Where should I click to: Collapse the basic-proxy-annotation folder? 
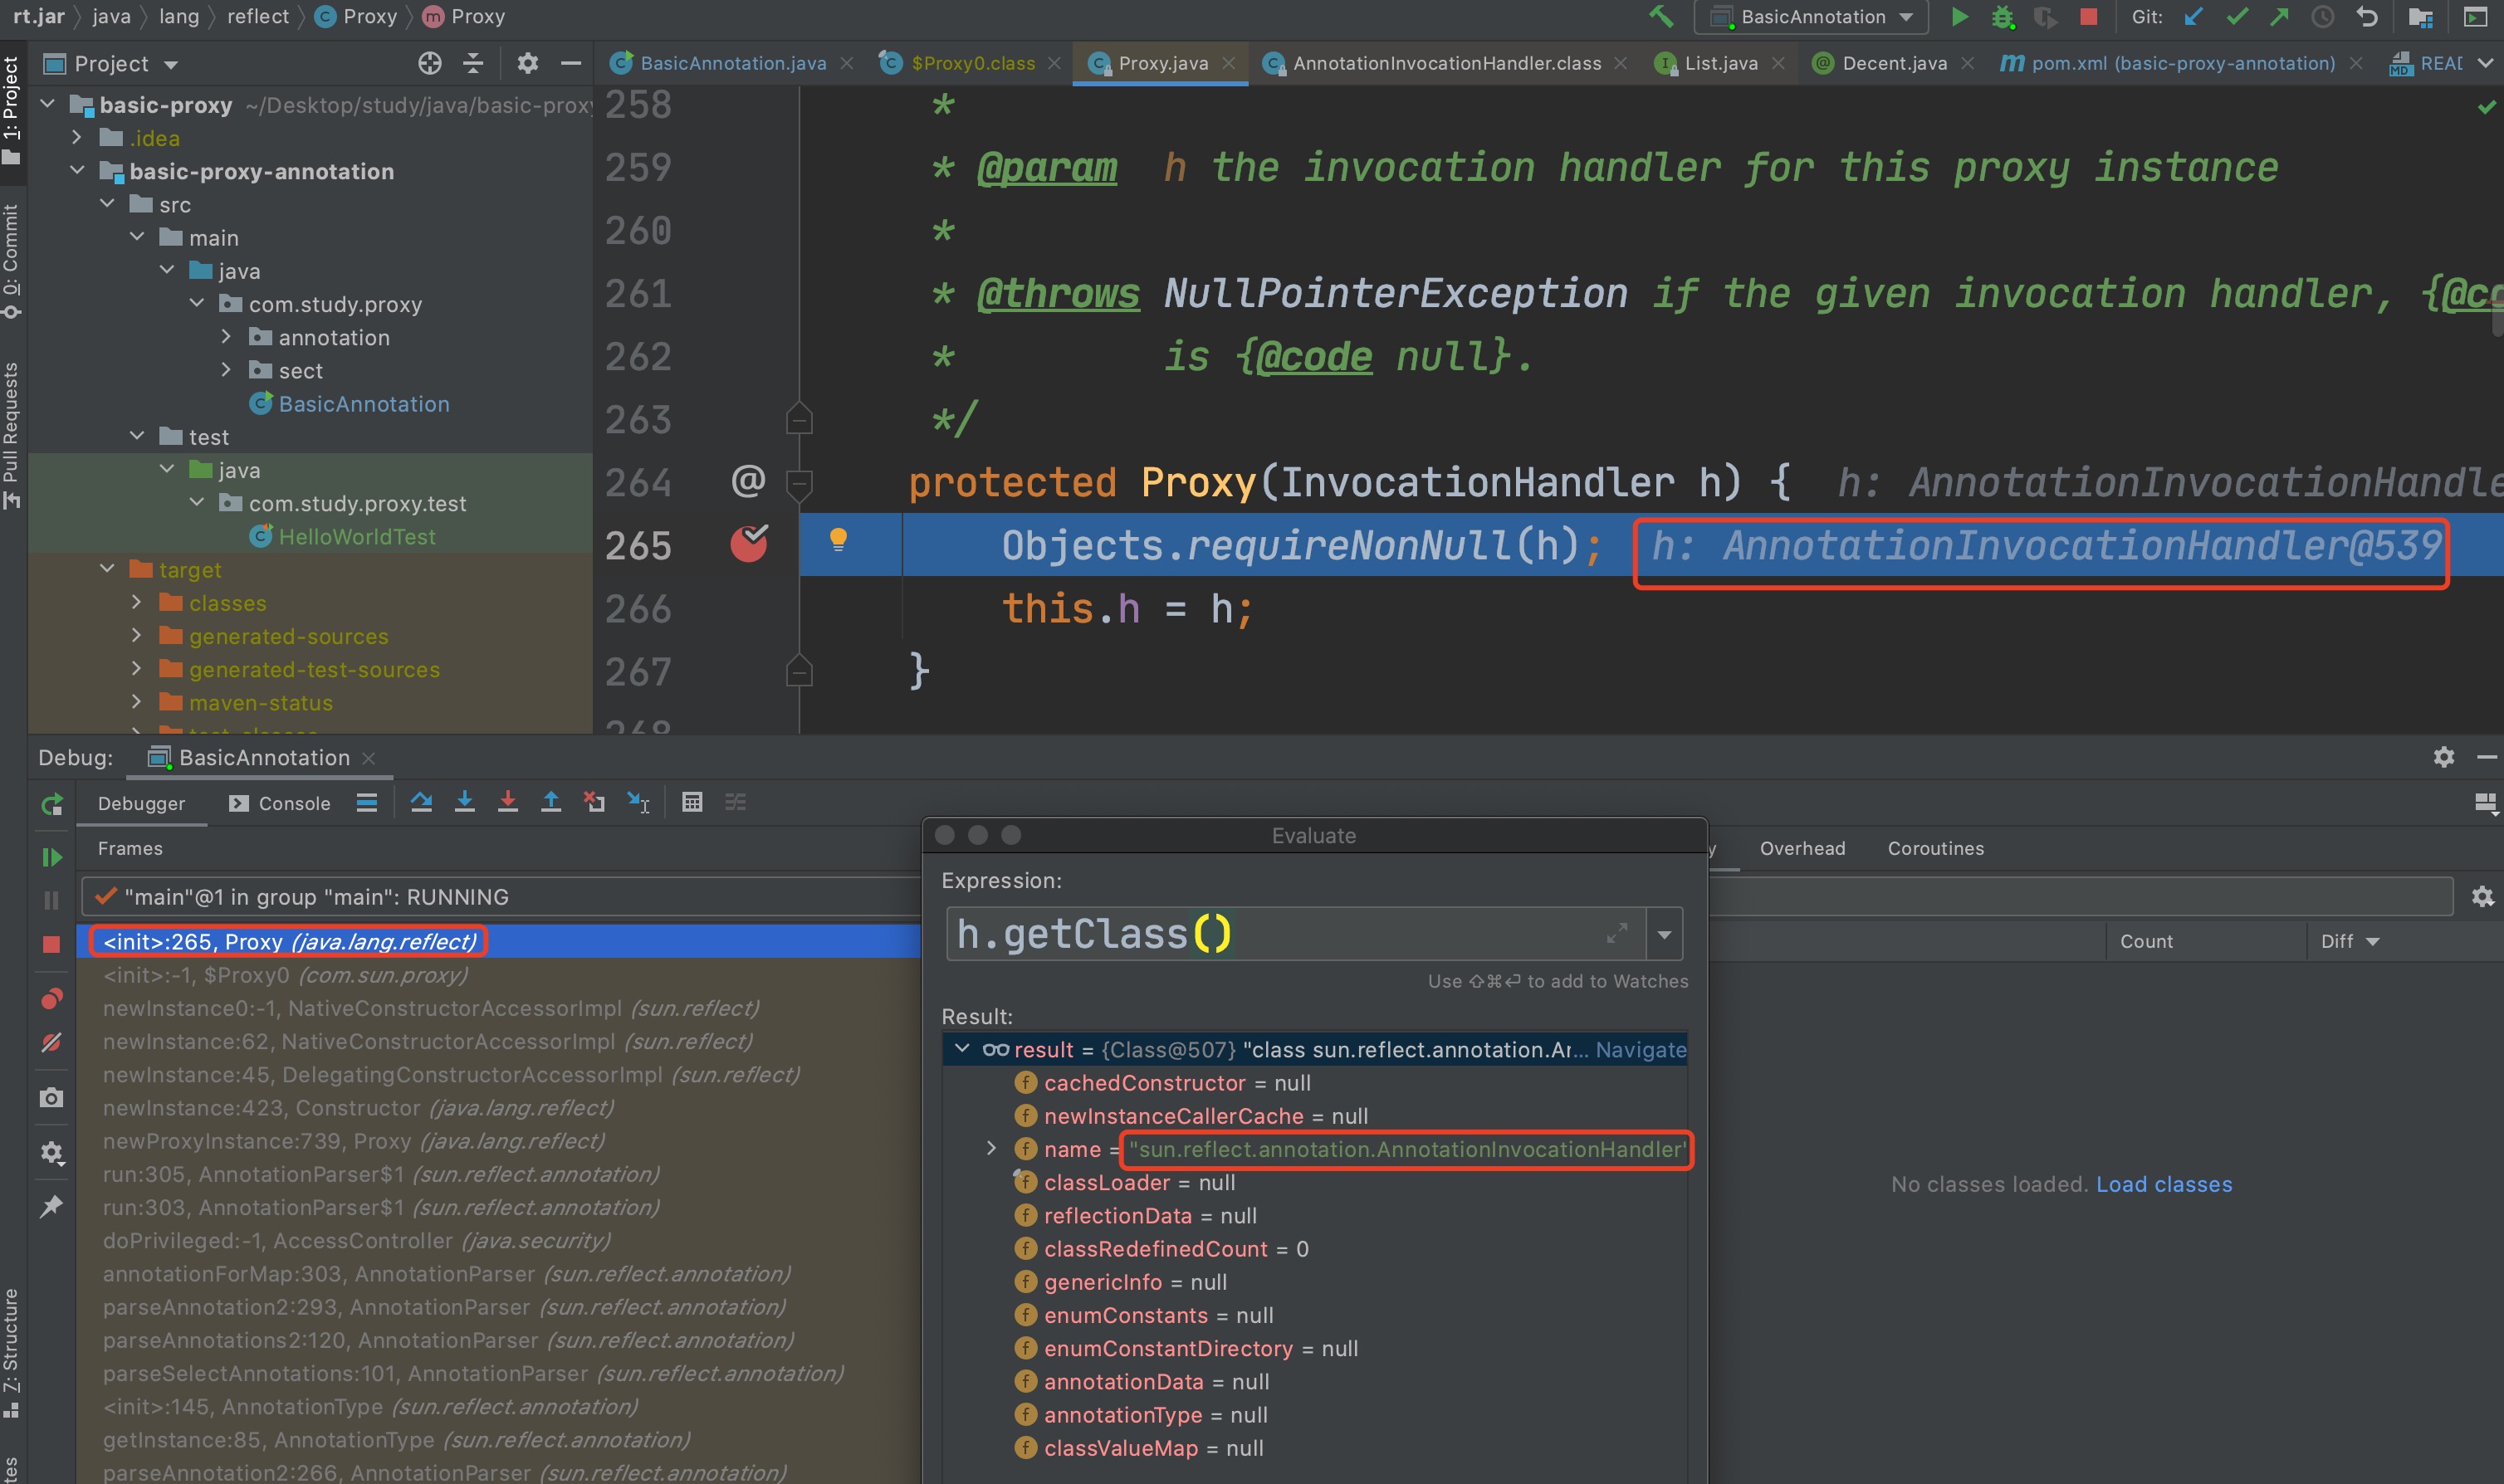77,170
